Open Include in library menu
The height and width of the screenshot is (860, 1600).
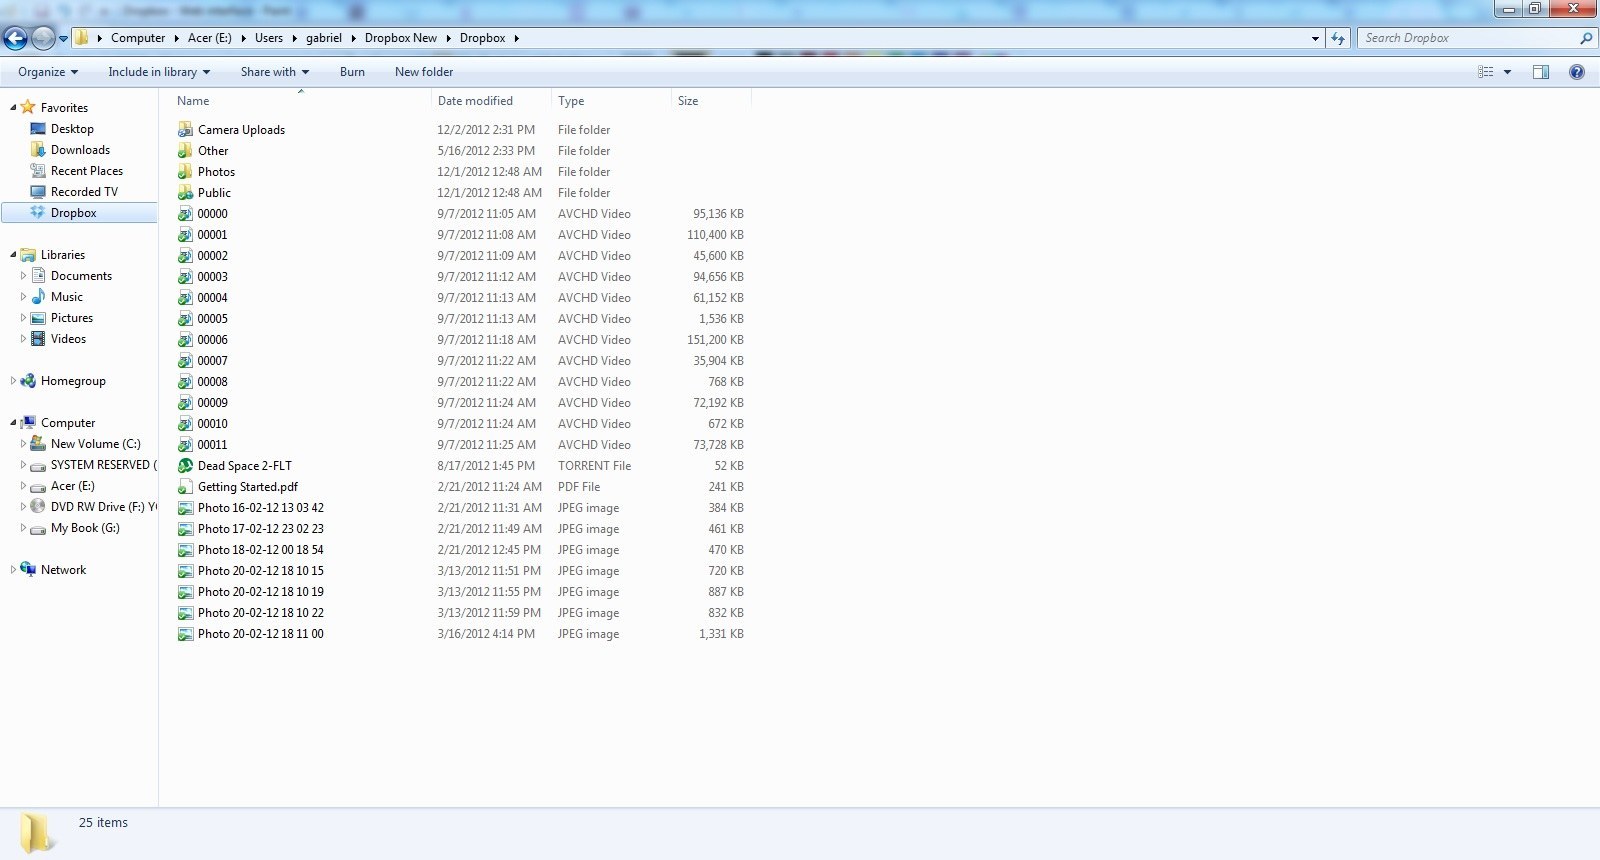pos(159,72)
